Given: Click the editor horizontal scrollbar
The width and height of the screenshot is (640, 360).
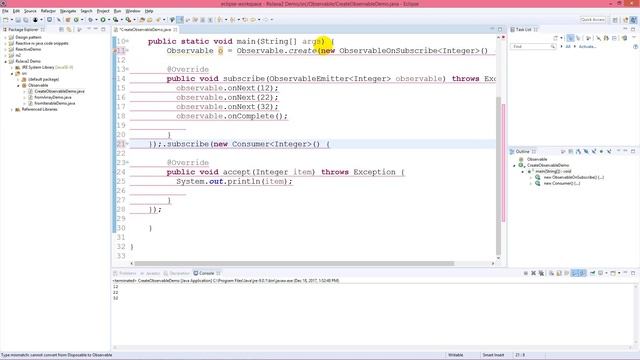Looking at the screenshot, I should 294,264.
